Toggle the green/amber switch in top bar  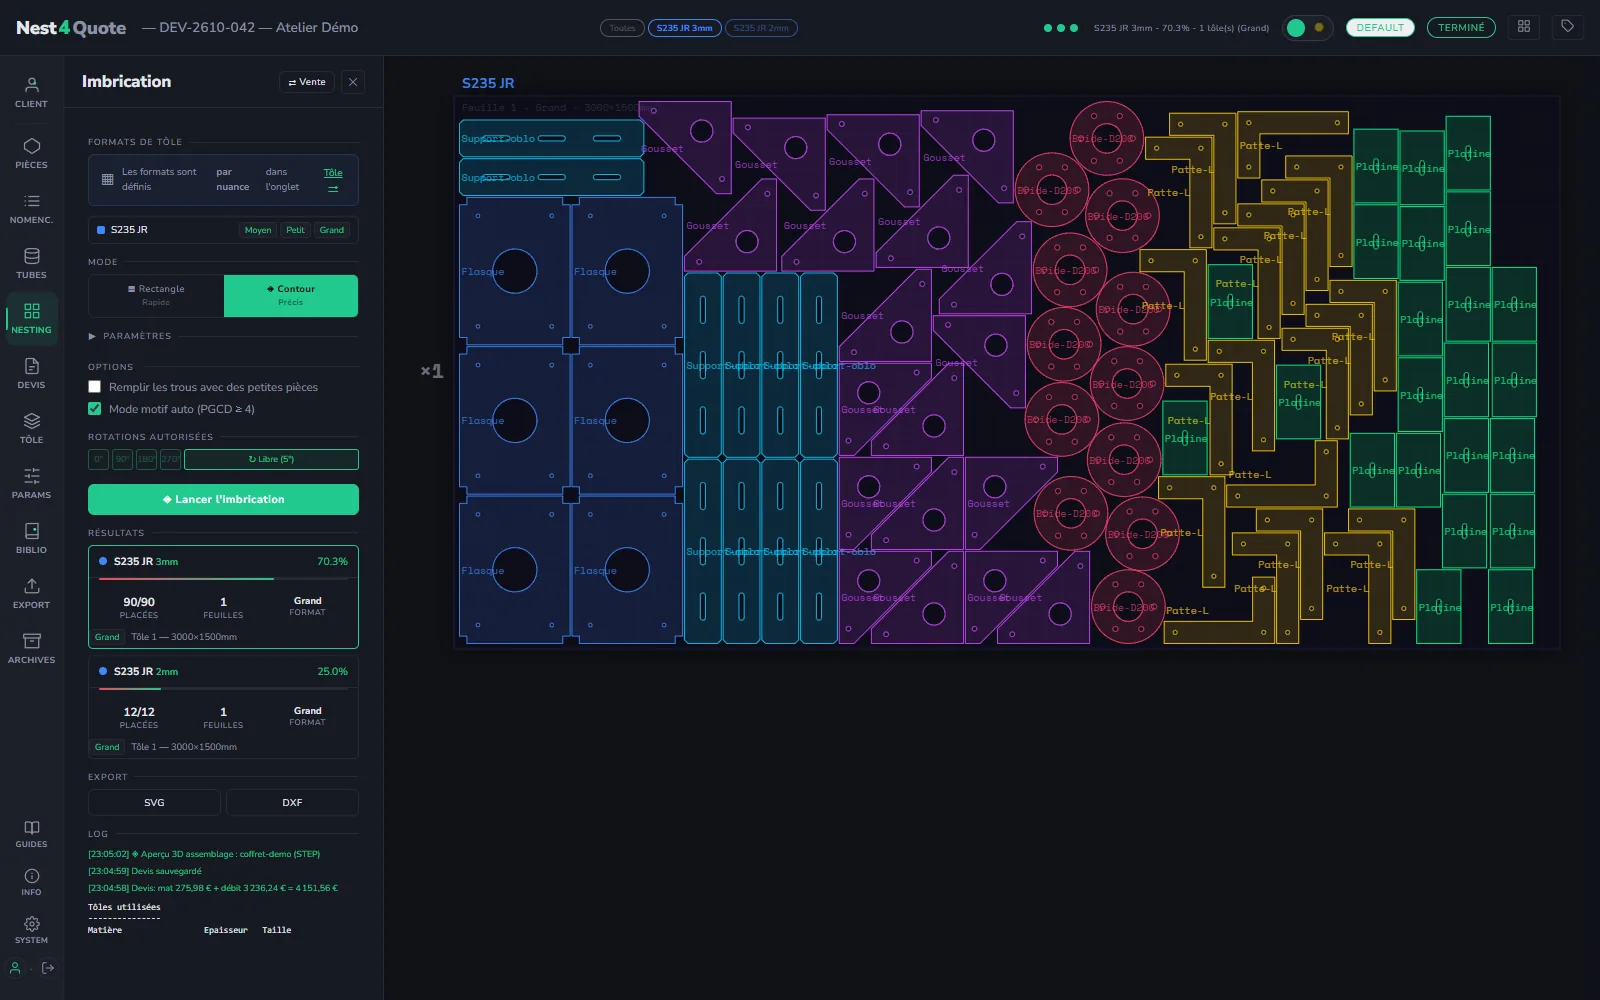click(x=1306, y=28)
